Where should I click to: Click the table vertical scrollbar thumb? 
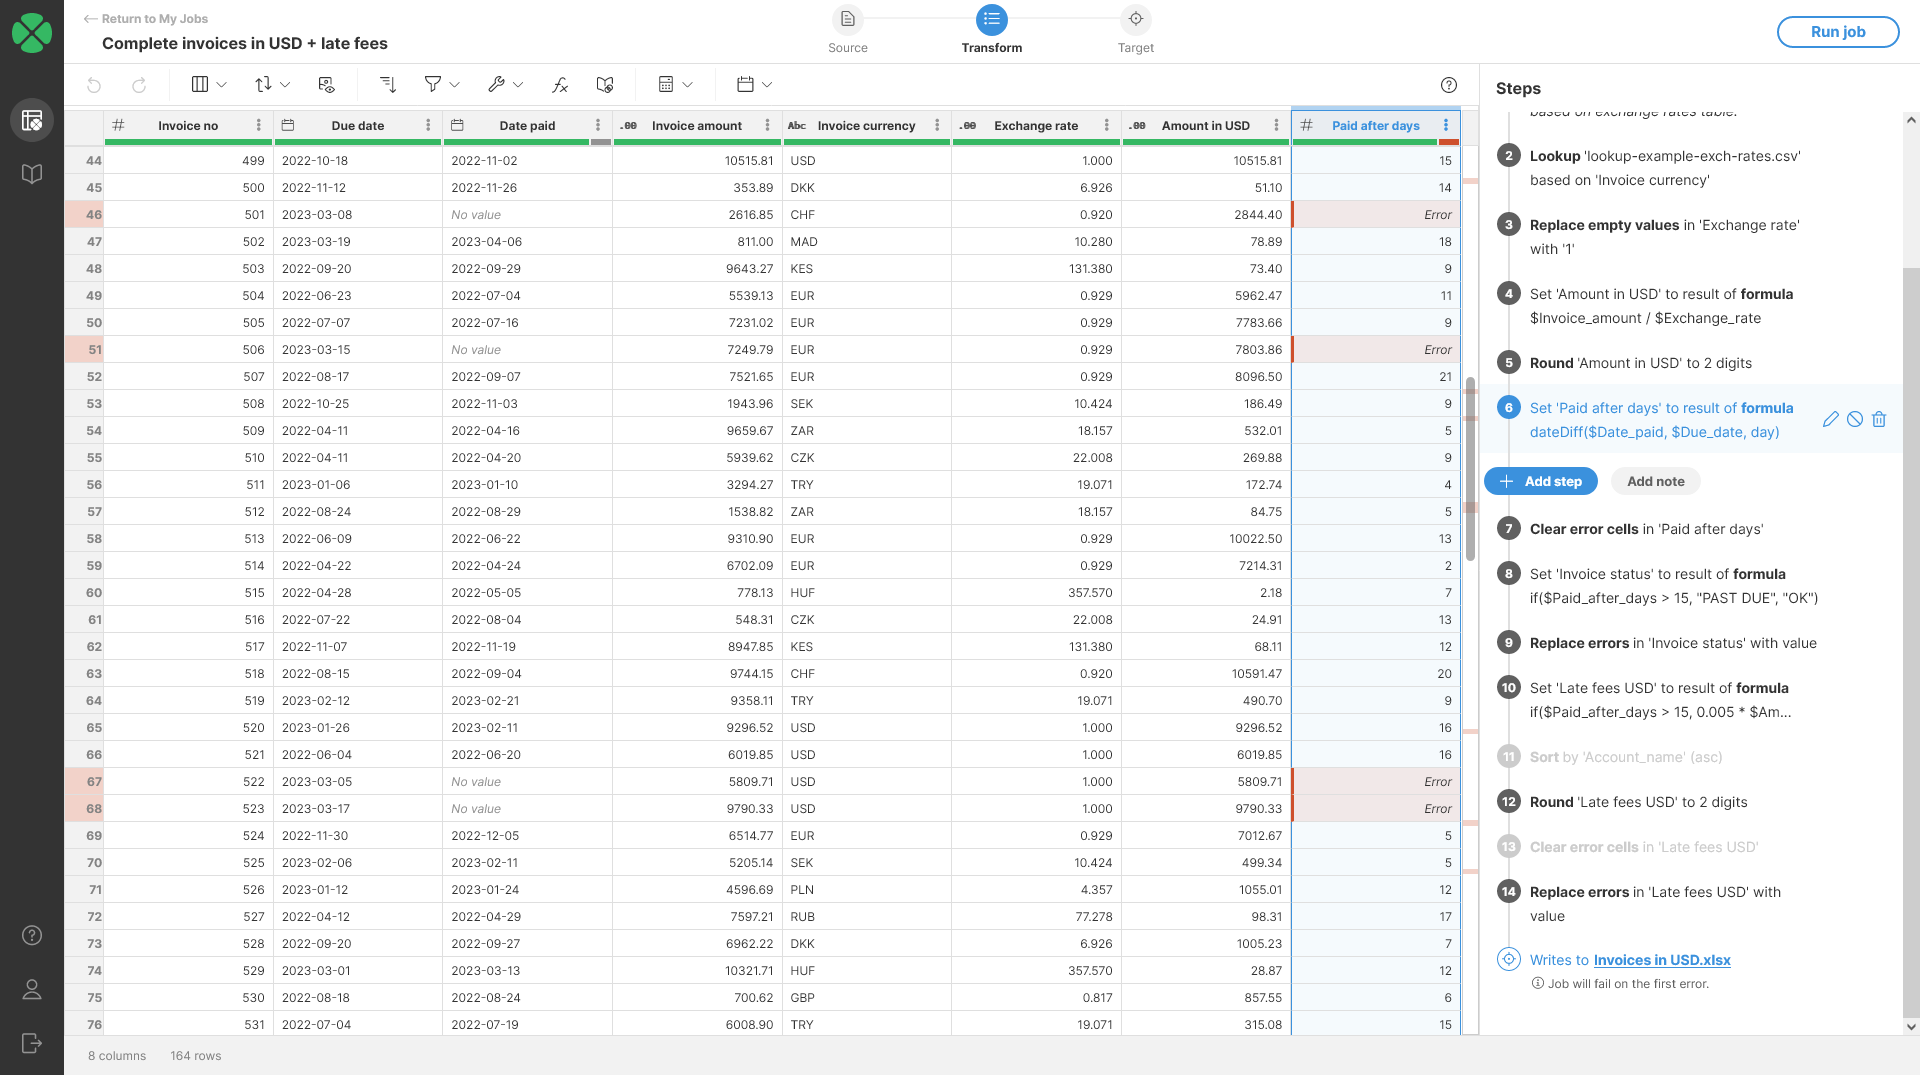(1470, 470)
